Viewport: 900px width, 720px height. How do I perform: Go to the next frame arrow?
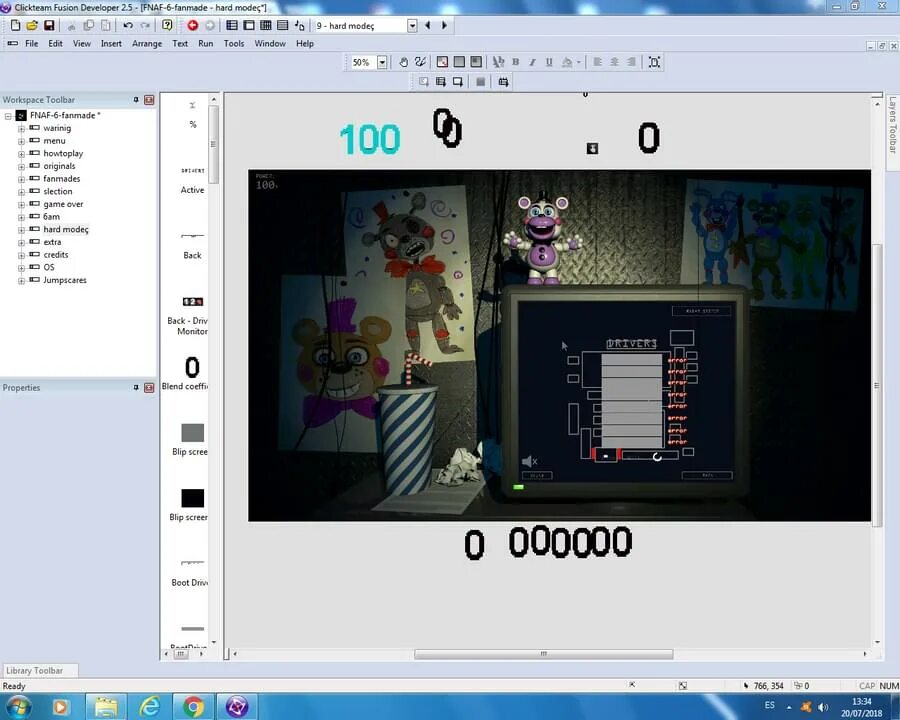pos(444,25)
